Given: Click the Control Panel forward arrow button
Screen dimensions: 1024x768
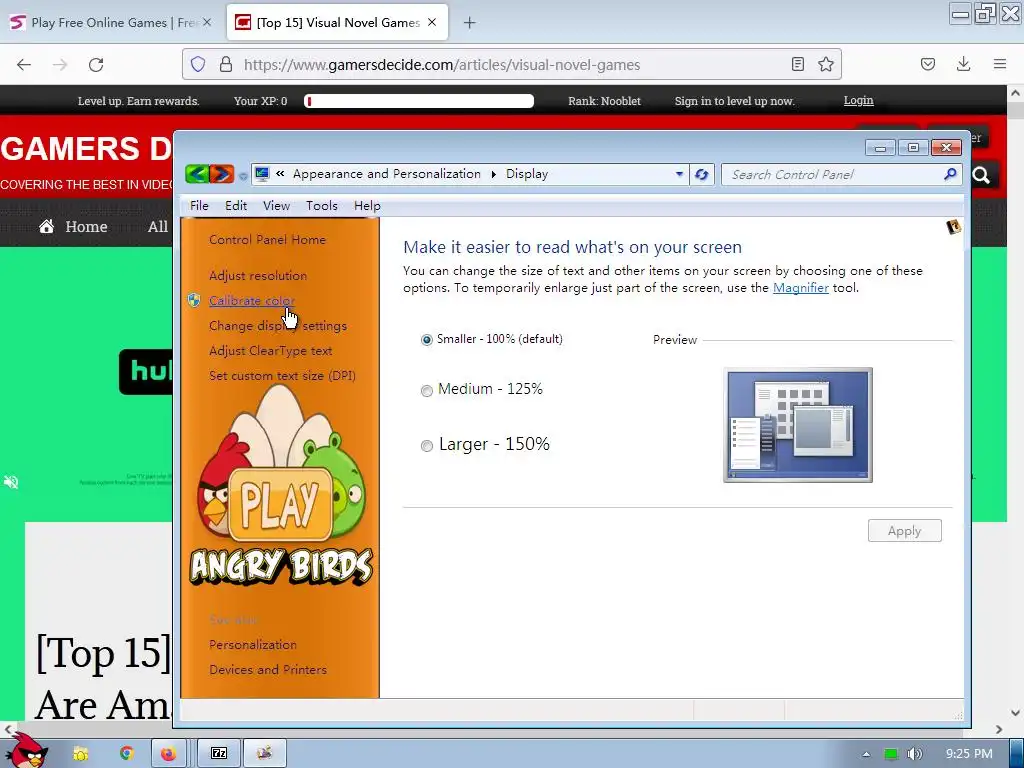Looking at the screenshot, I should coord(222,174).
